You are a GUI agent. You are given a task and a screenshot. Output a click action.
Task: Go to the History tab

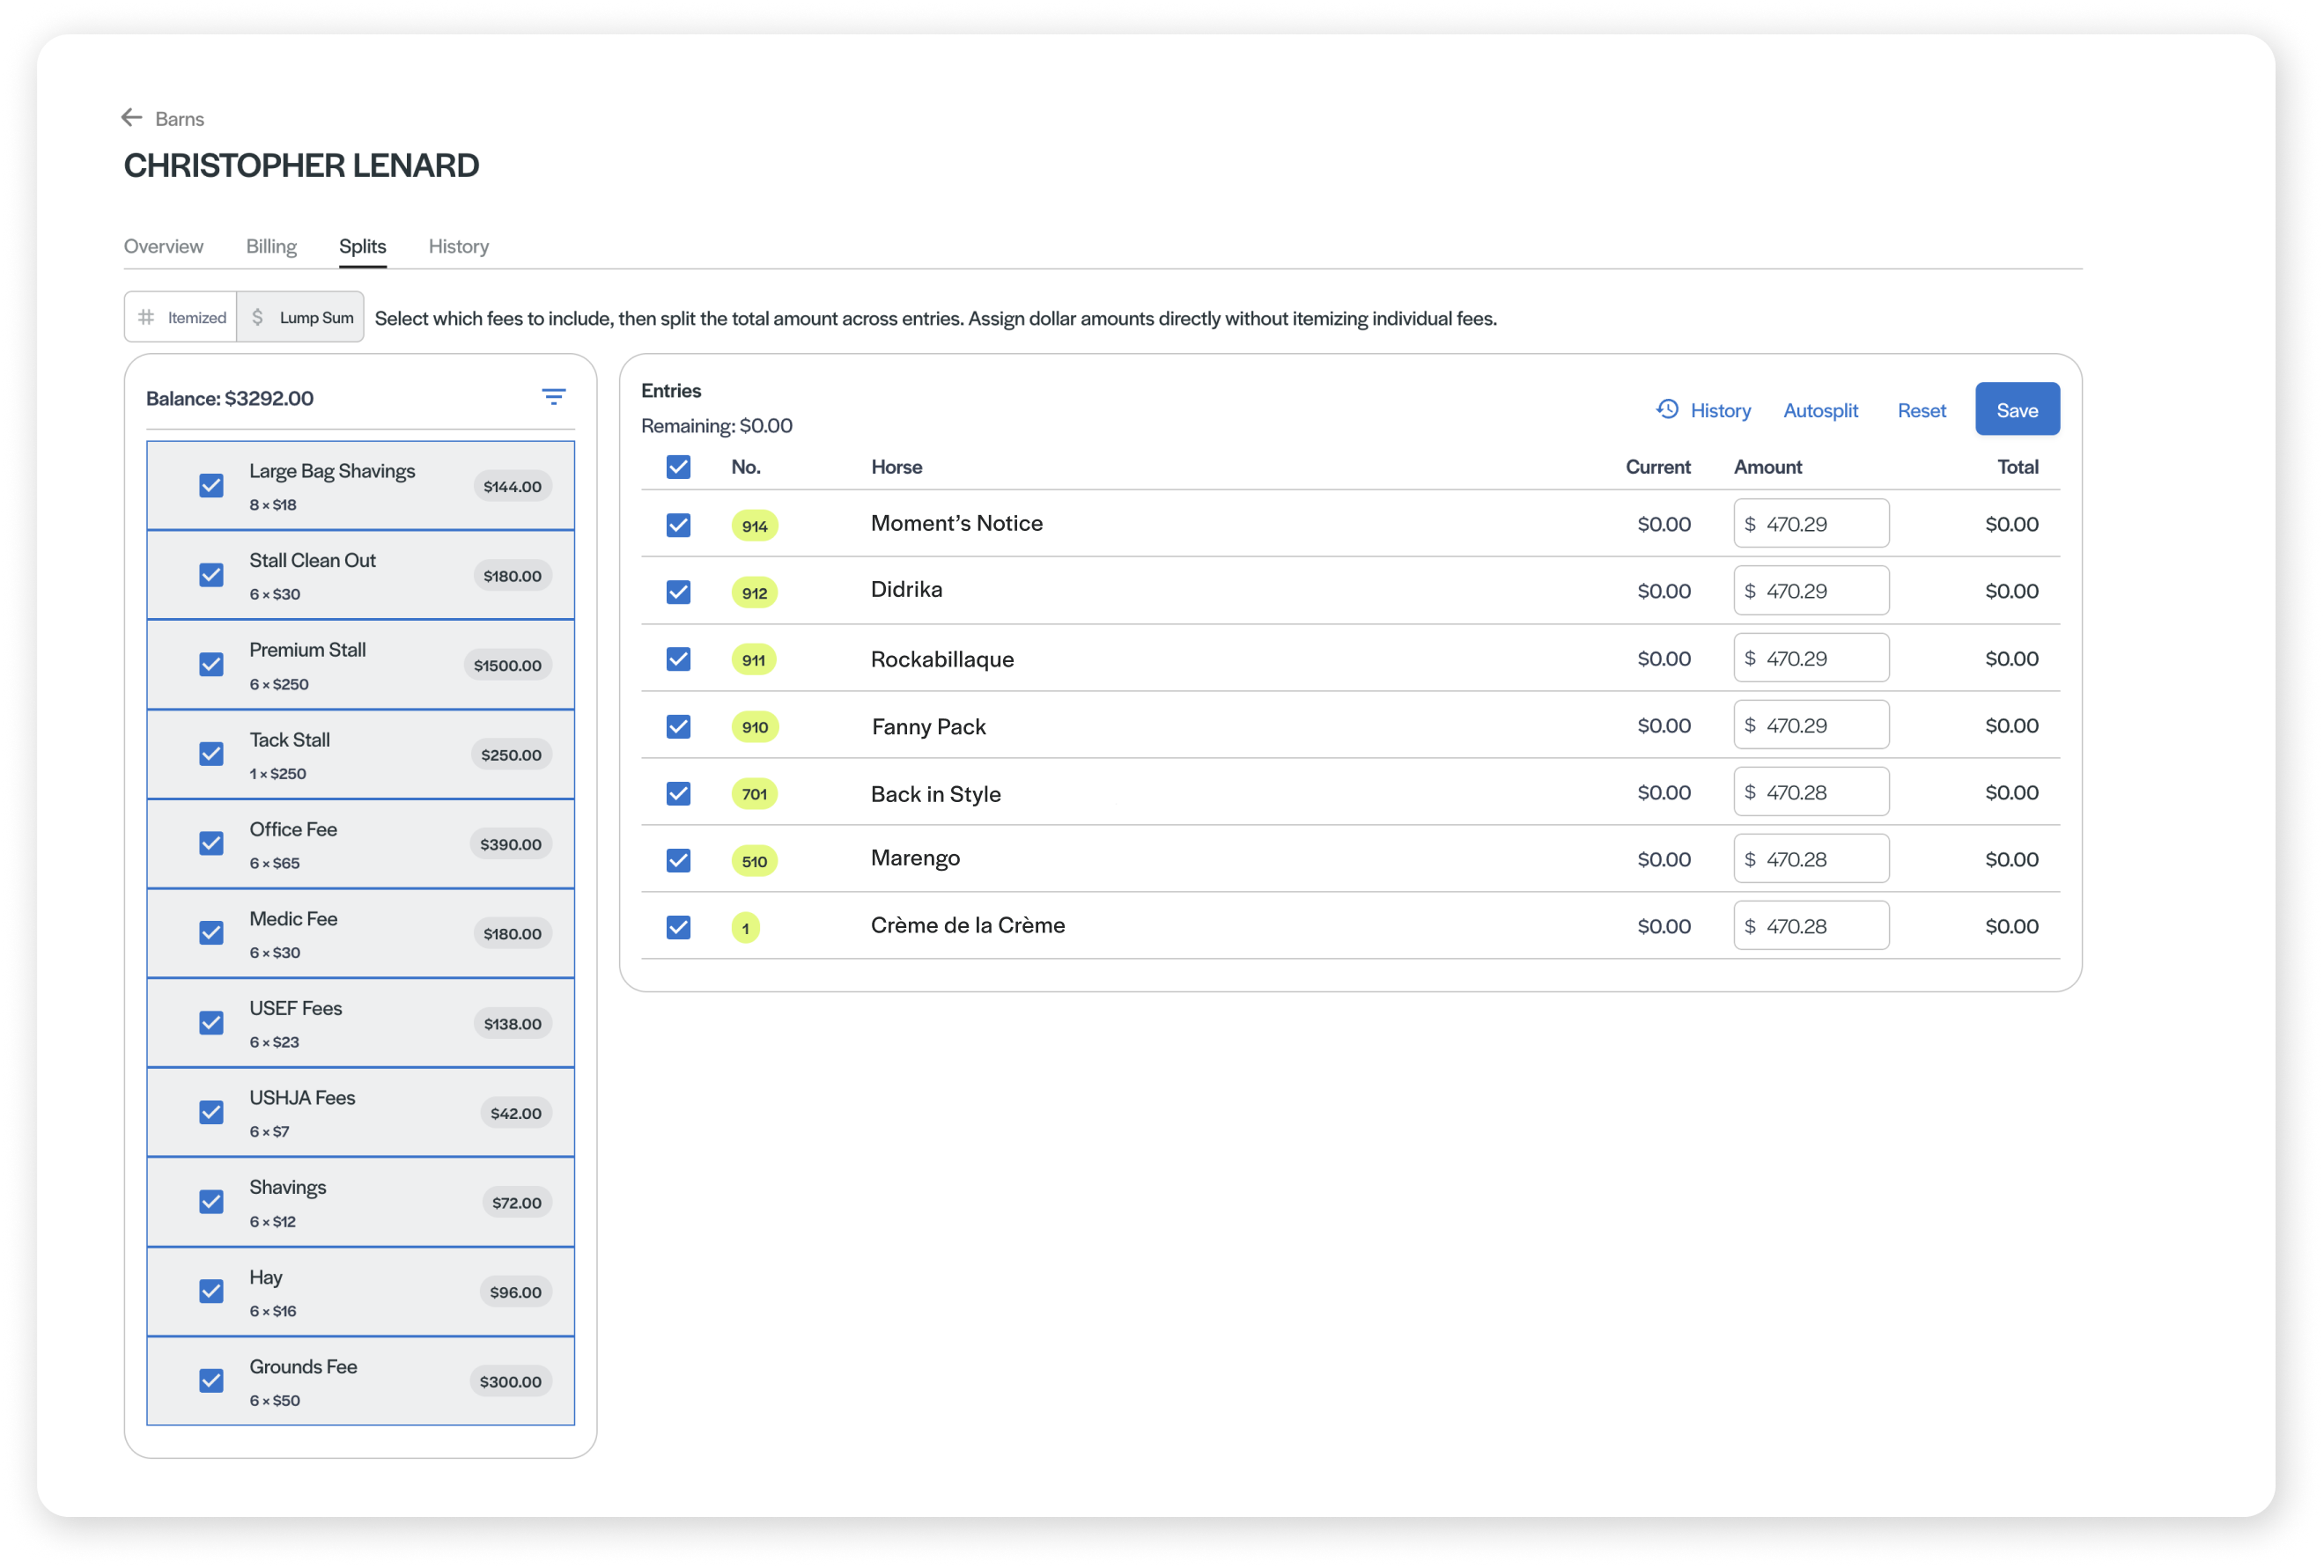coord(458,246)
